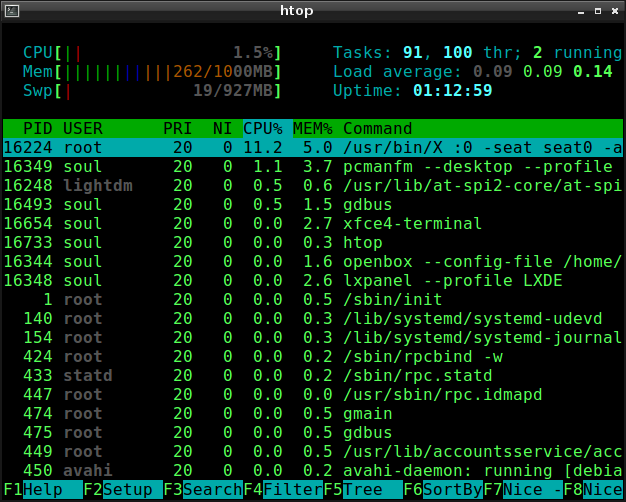Close the htop window
626x502 pixels.
coord(615,11)
